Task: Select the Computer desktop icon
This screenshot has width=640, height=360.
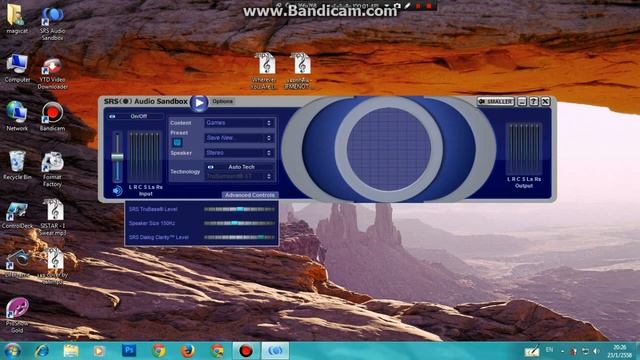Action: point(17,68)
